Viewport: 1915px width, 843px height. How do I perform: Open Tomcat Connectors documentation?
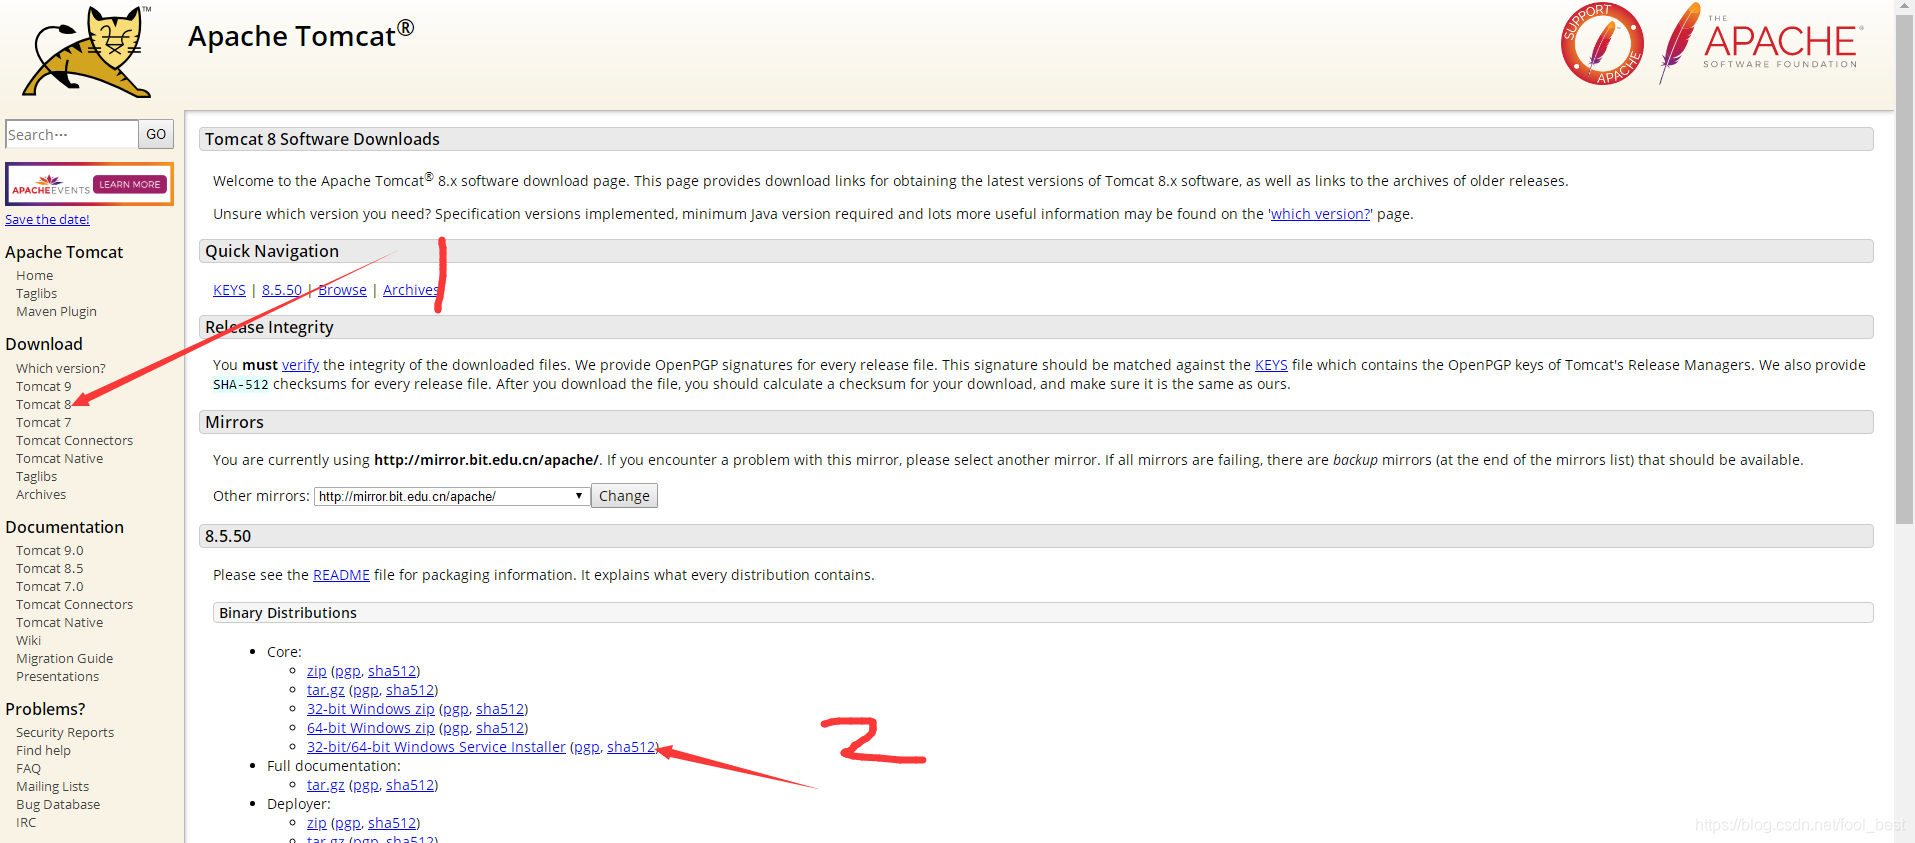click(74, 604)
